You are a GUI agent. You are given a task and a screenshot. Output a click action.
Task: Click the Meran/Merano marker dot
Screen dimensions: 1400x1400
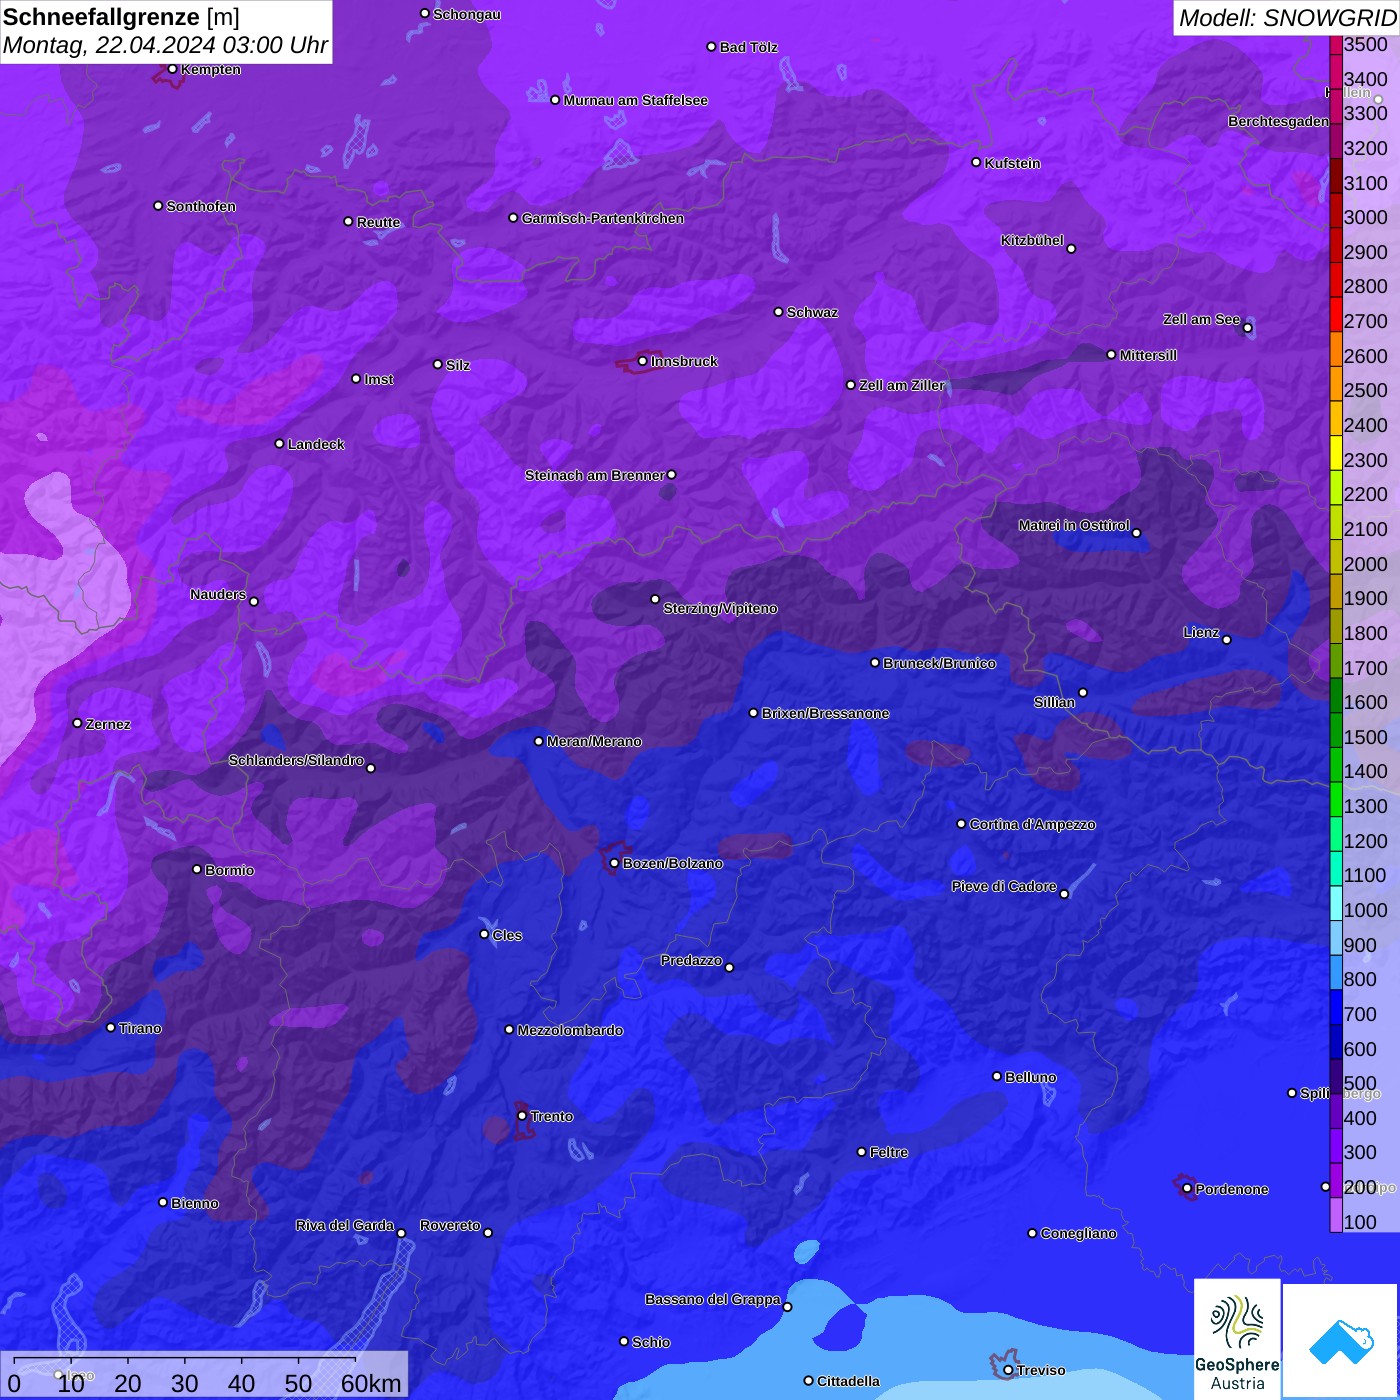(539, 741)
